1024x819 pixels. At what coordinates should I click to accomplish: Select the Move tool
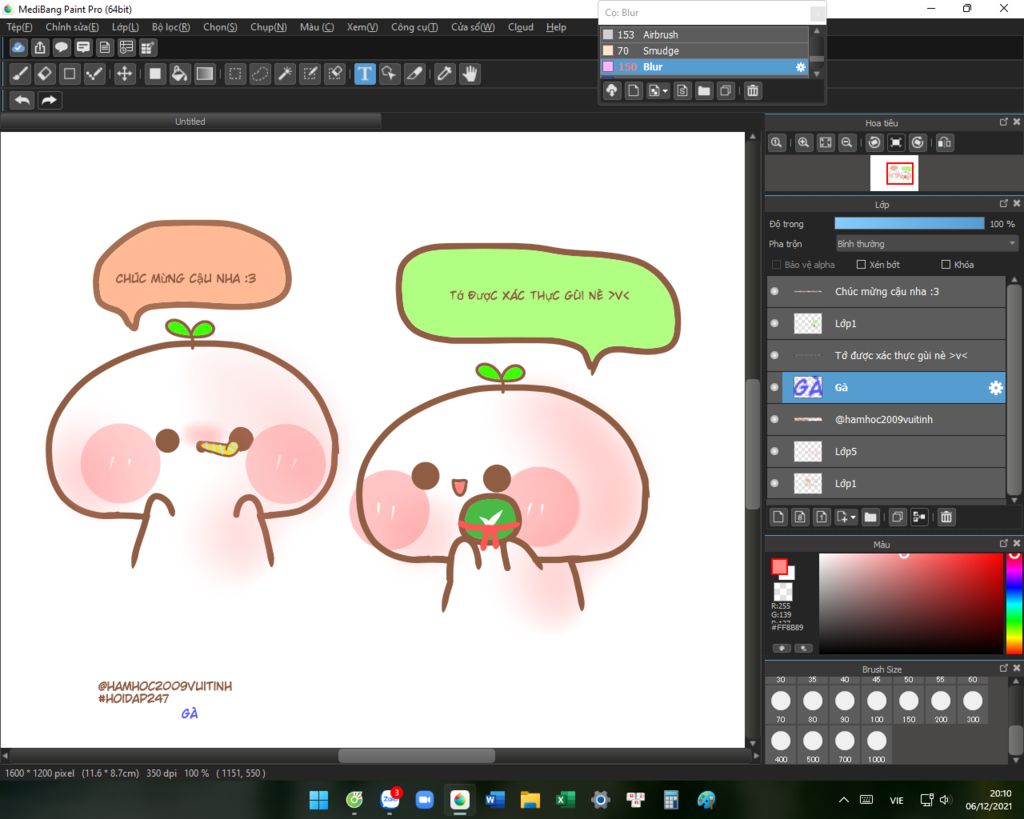(x=124, y=74)
